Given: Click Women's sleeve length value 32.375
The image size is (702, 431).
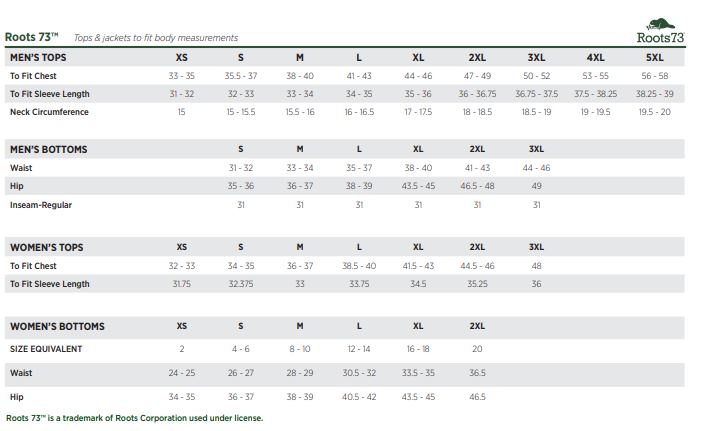Looking at the screenshot, I should (x=241, y=284).
